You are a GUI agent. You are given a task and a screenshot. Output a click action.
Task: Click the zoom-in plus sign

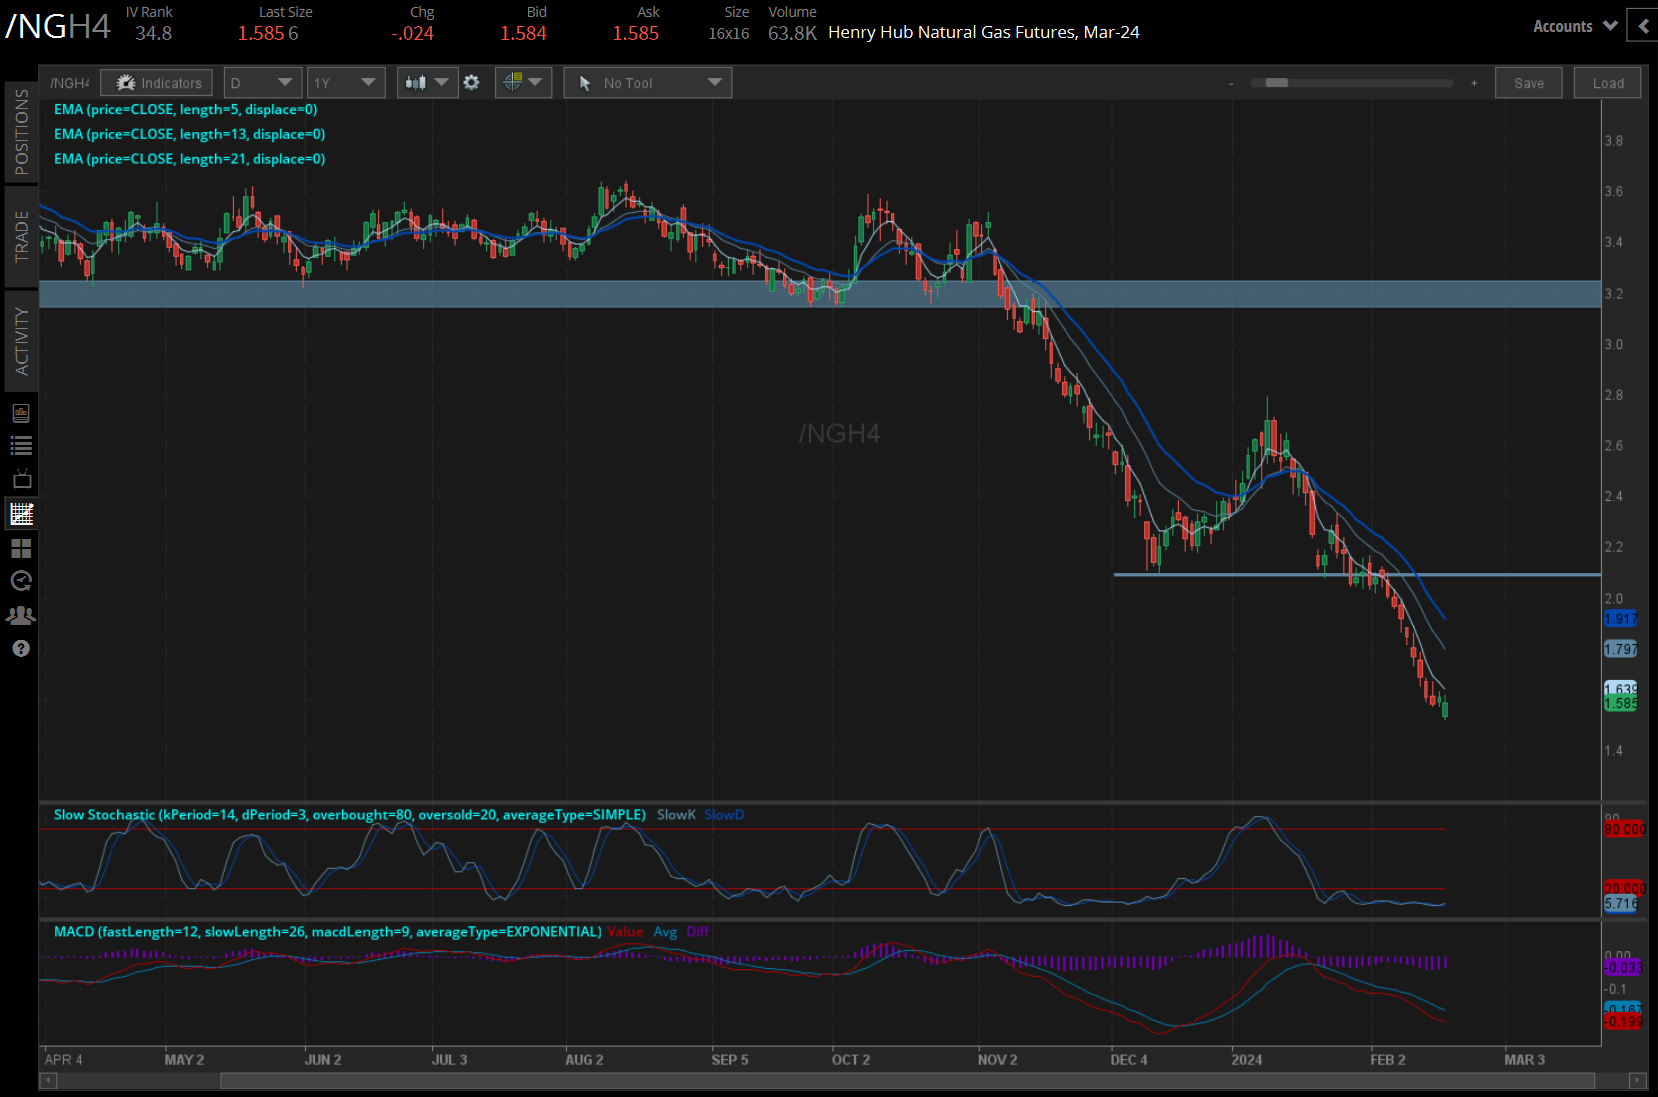(1474, 83)
